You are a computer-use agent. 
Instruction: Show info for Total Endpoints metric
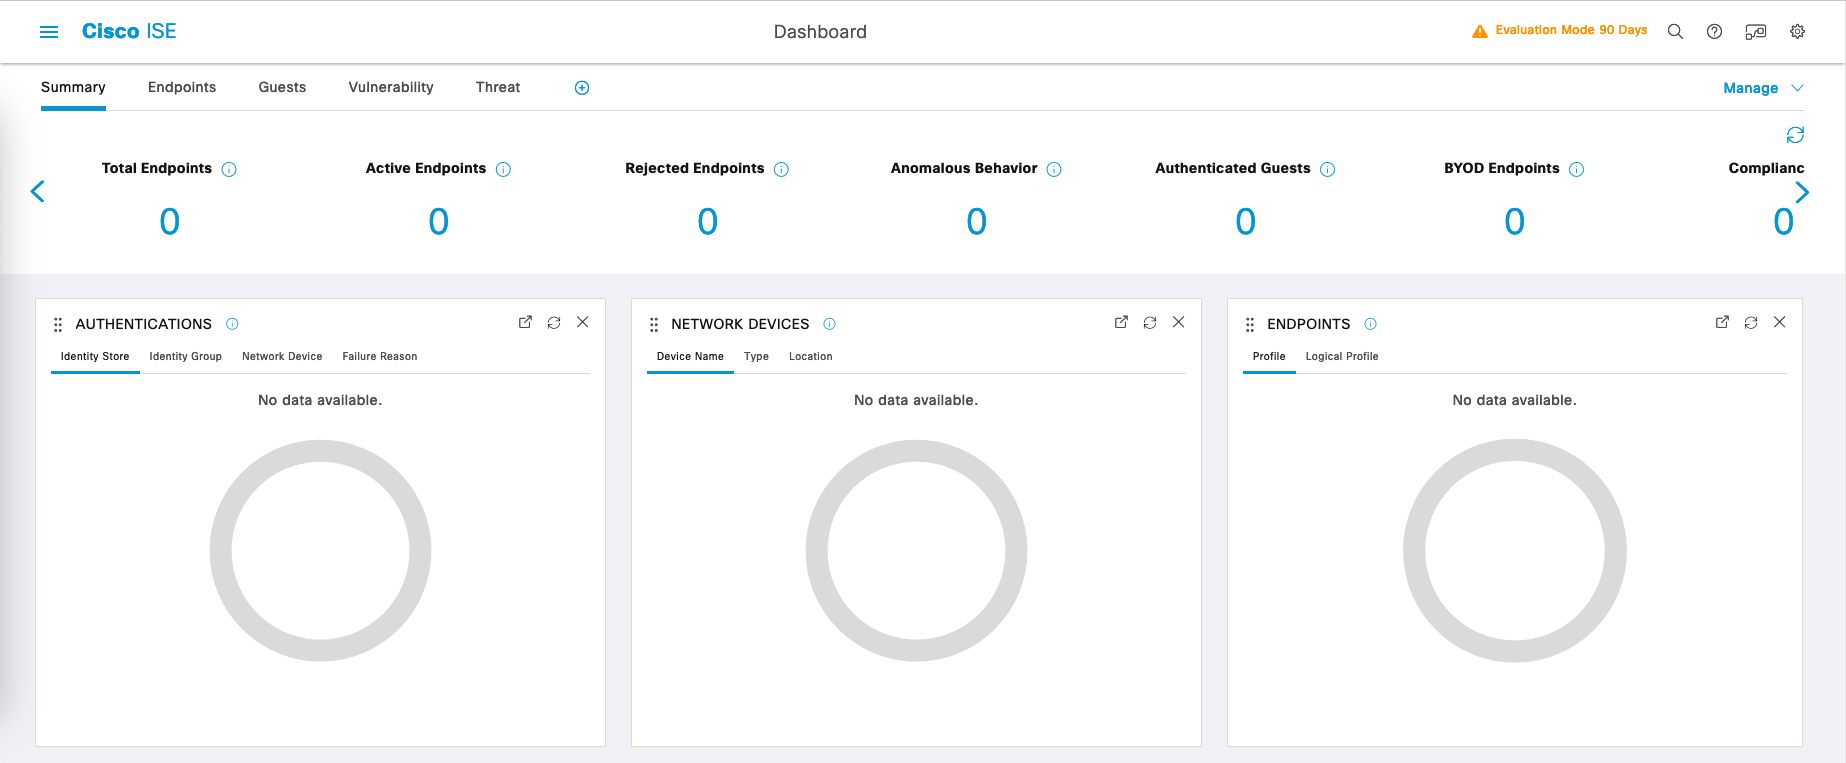coord(229,169)
